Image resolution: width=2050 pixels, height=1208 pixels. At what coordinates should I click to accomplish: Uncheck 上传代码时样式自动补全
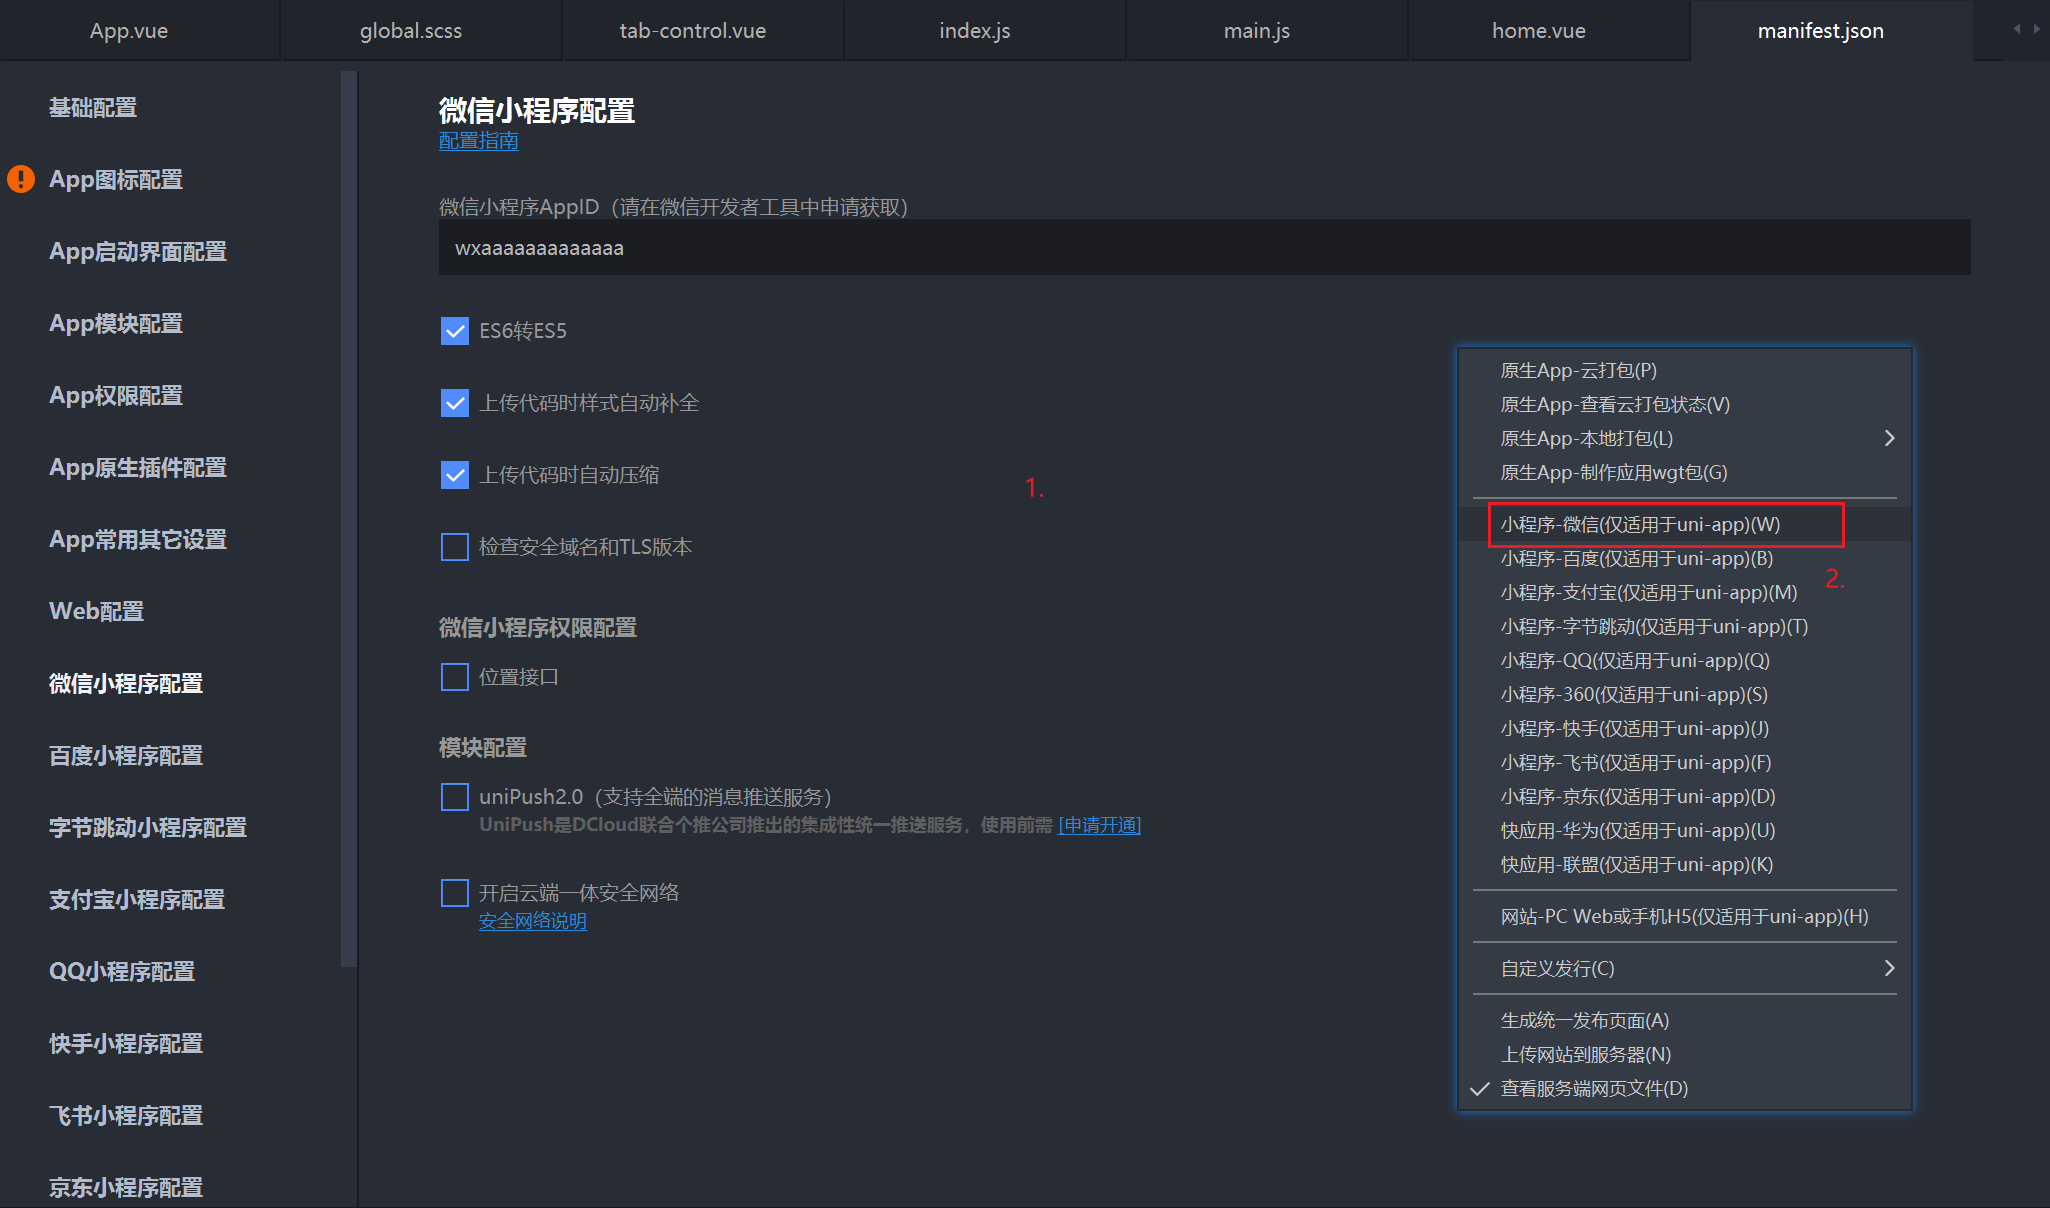(455, 403)
